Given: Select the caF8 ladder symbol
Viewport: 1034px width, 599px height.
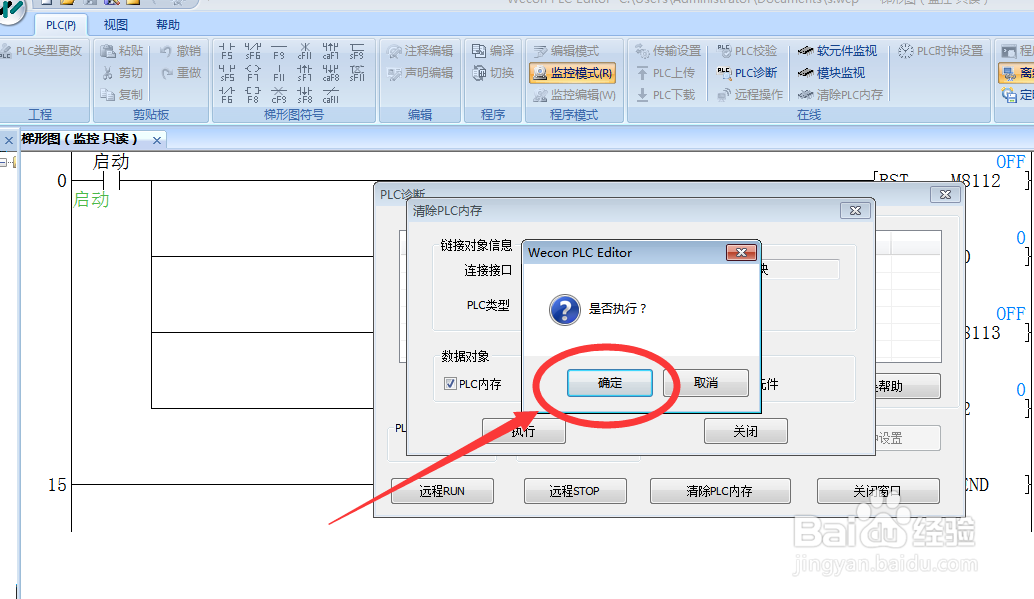Looking at the screenshot, I should 330,73.
